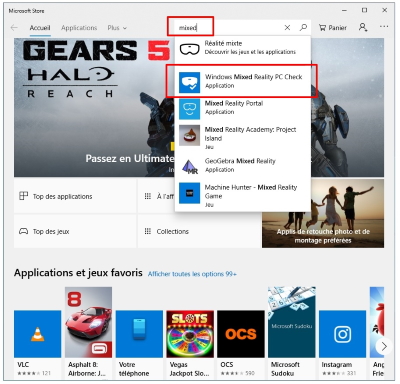Viewport: 400px width, 384px height.
Task: Close the Microsoft Store window
Action: [x=384, y=10]
